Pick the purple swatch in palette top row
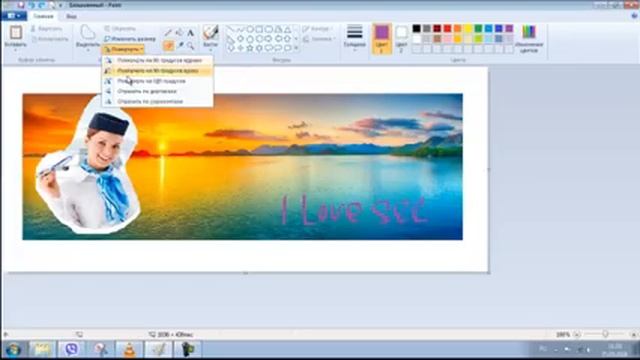 [x=509, y=28]
